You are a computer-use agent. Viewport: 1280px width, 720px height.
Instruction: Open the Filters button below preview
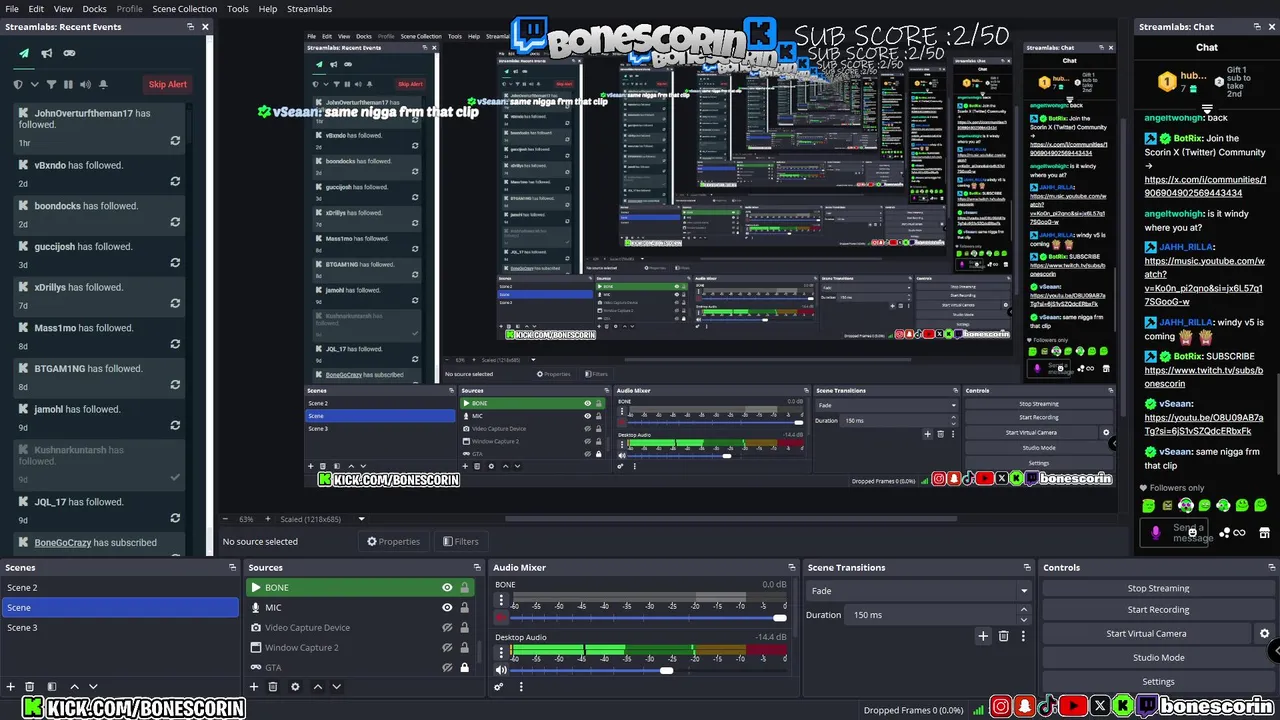459,542
